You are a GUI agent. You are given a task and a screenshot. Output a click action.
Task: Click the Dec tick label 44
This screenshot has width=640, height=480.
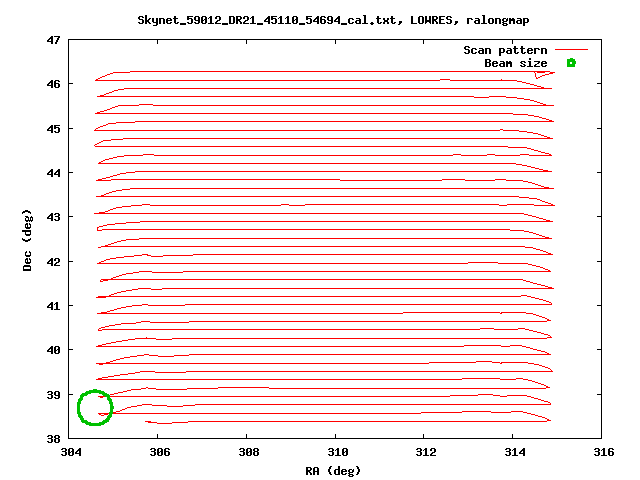pyautogui.click(x=53, y=173)
